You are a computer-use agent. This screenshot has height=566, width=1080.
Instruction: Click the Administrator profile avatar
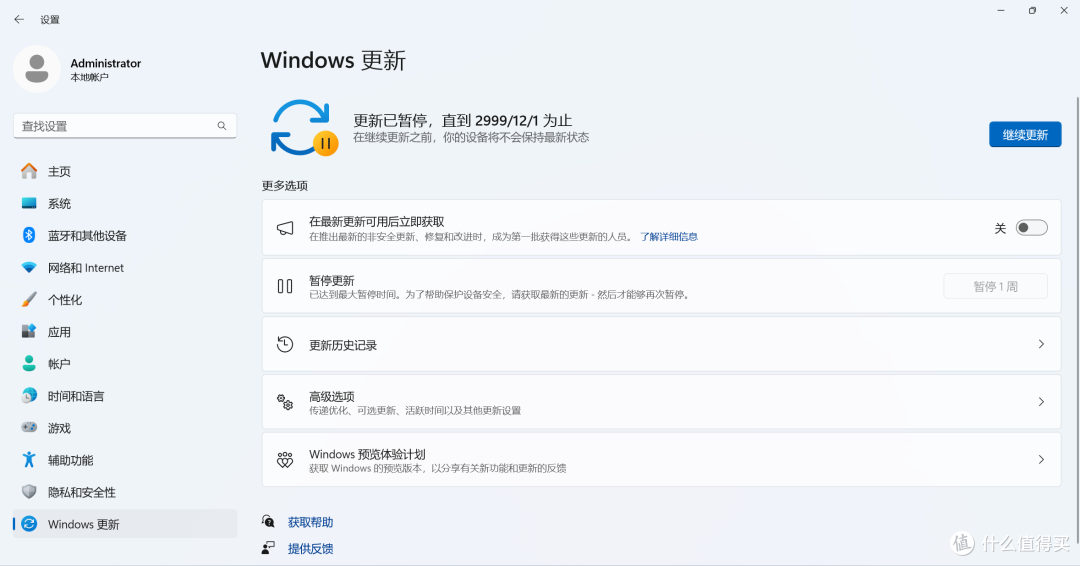tap(37, 70)
